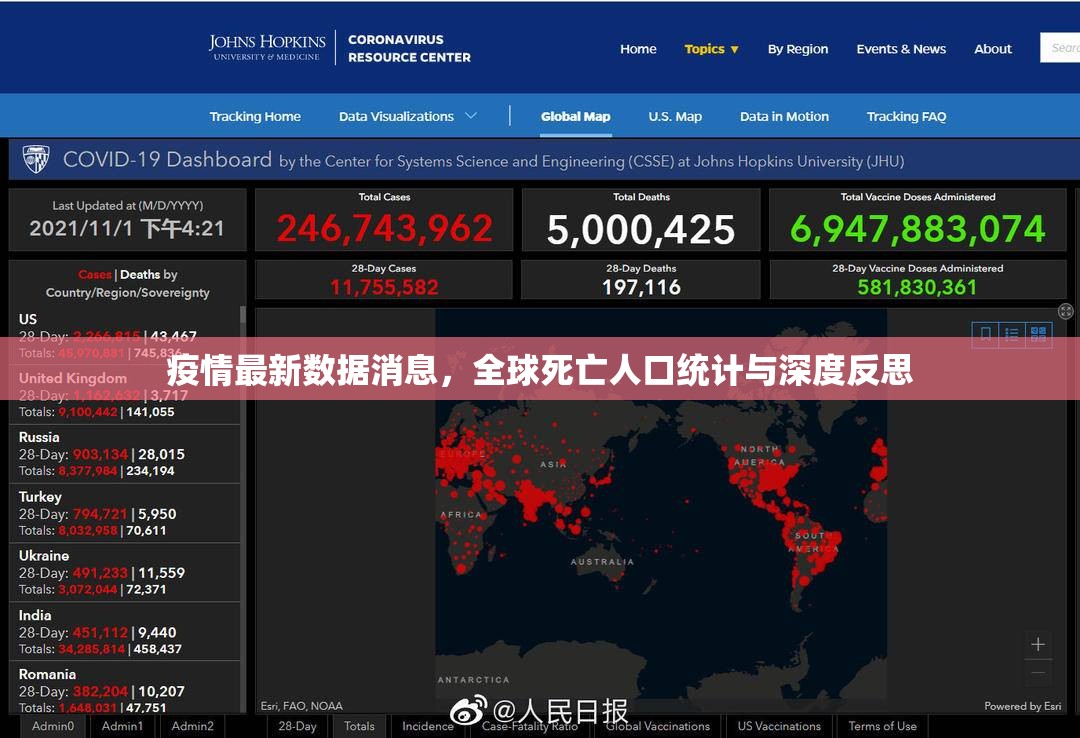The height and width of the screenshot is (738, 1080).
Task: Show the map legend list icon
Action: (1012, 334)
